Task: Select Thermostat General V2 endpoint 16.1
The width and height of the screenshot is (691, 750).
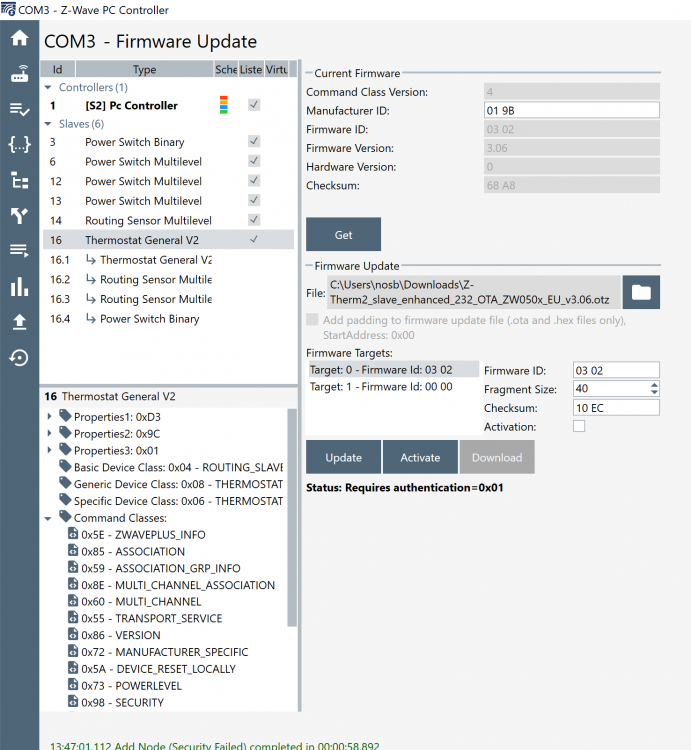Action: pyautogui.click(x=155, y=260)
